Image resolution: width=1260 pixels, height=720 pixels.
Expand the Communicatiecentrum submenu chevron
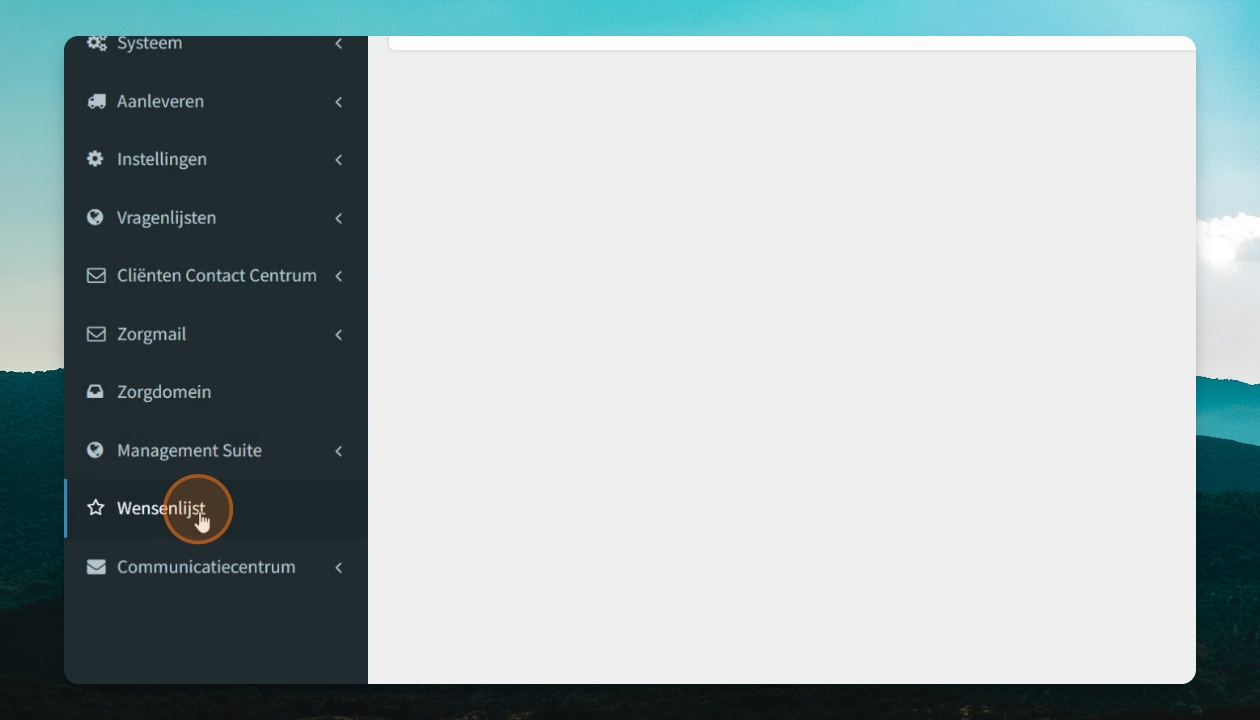(339, 568)
